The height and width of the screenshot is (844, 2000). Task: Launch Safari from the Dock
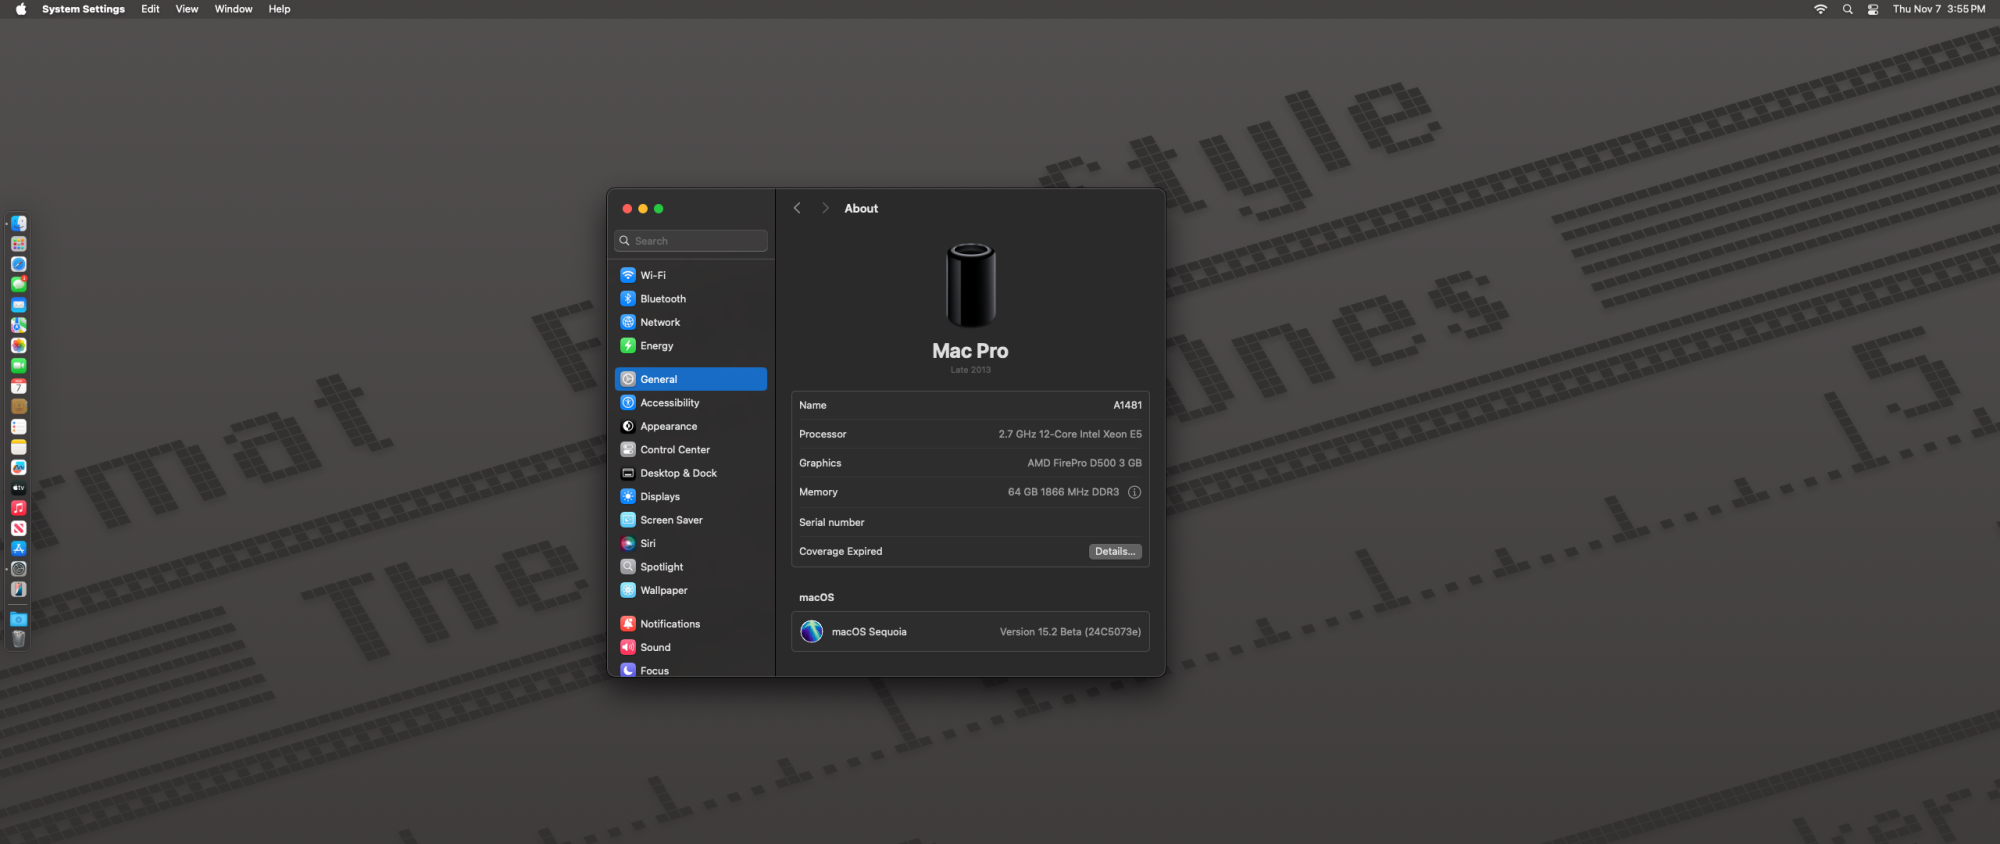pos(19,264)
